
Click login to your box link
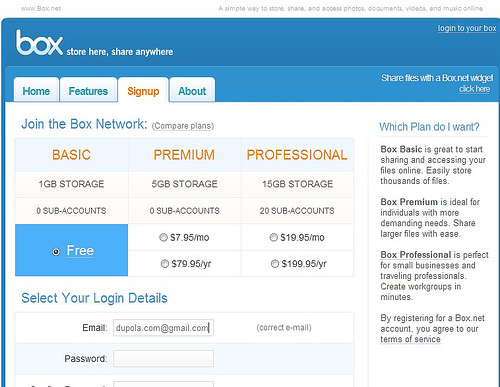click(x=467, y=28)
